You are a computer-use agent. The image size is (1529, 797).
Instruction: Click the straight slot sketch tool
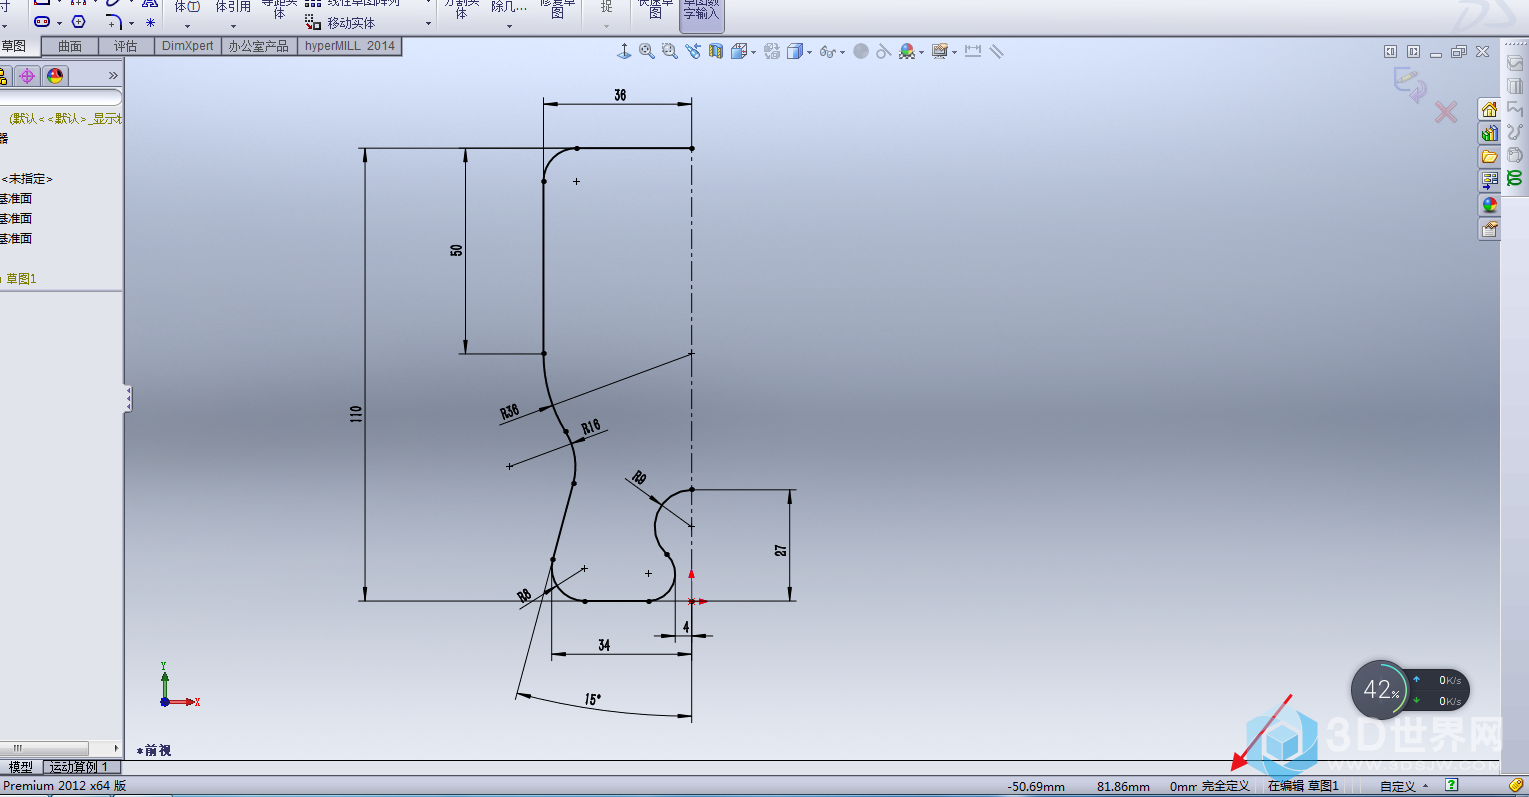42,22
